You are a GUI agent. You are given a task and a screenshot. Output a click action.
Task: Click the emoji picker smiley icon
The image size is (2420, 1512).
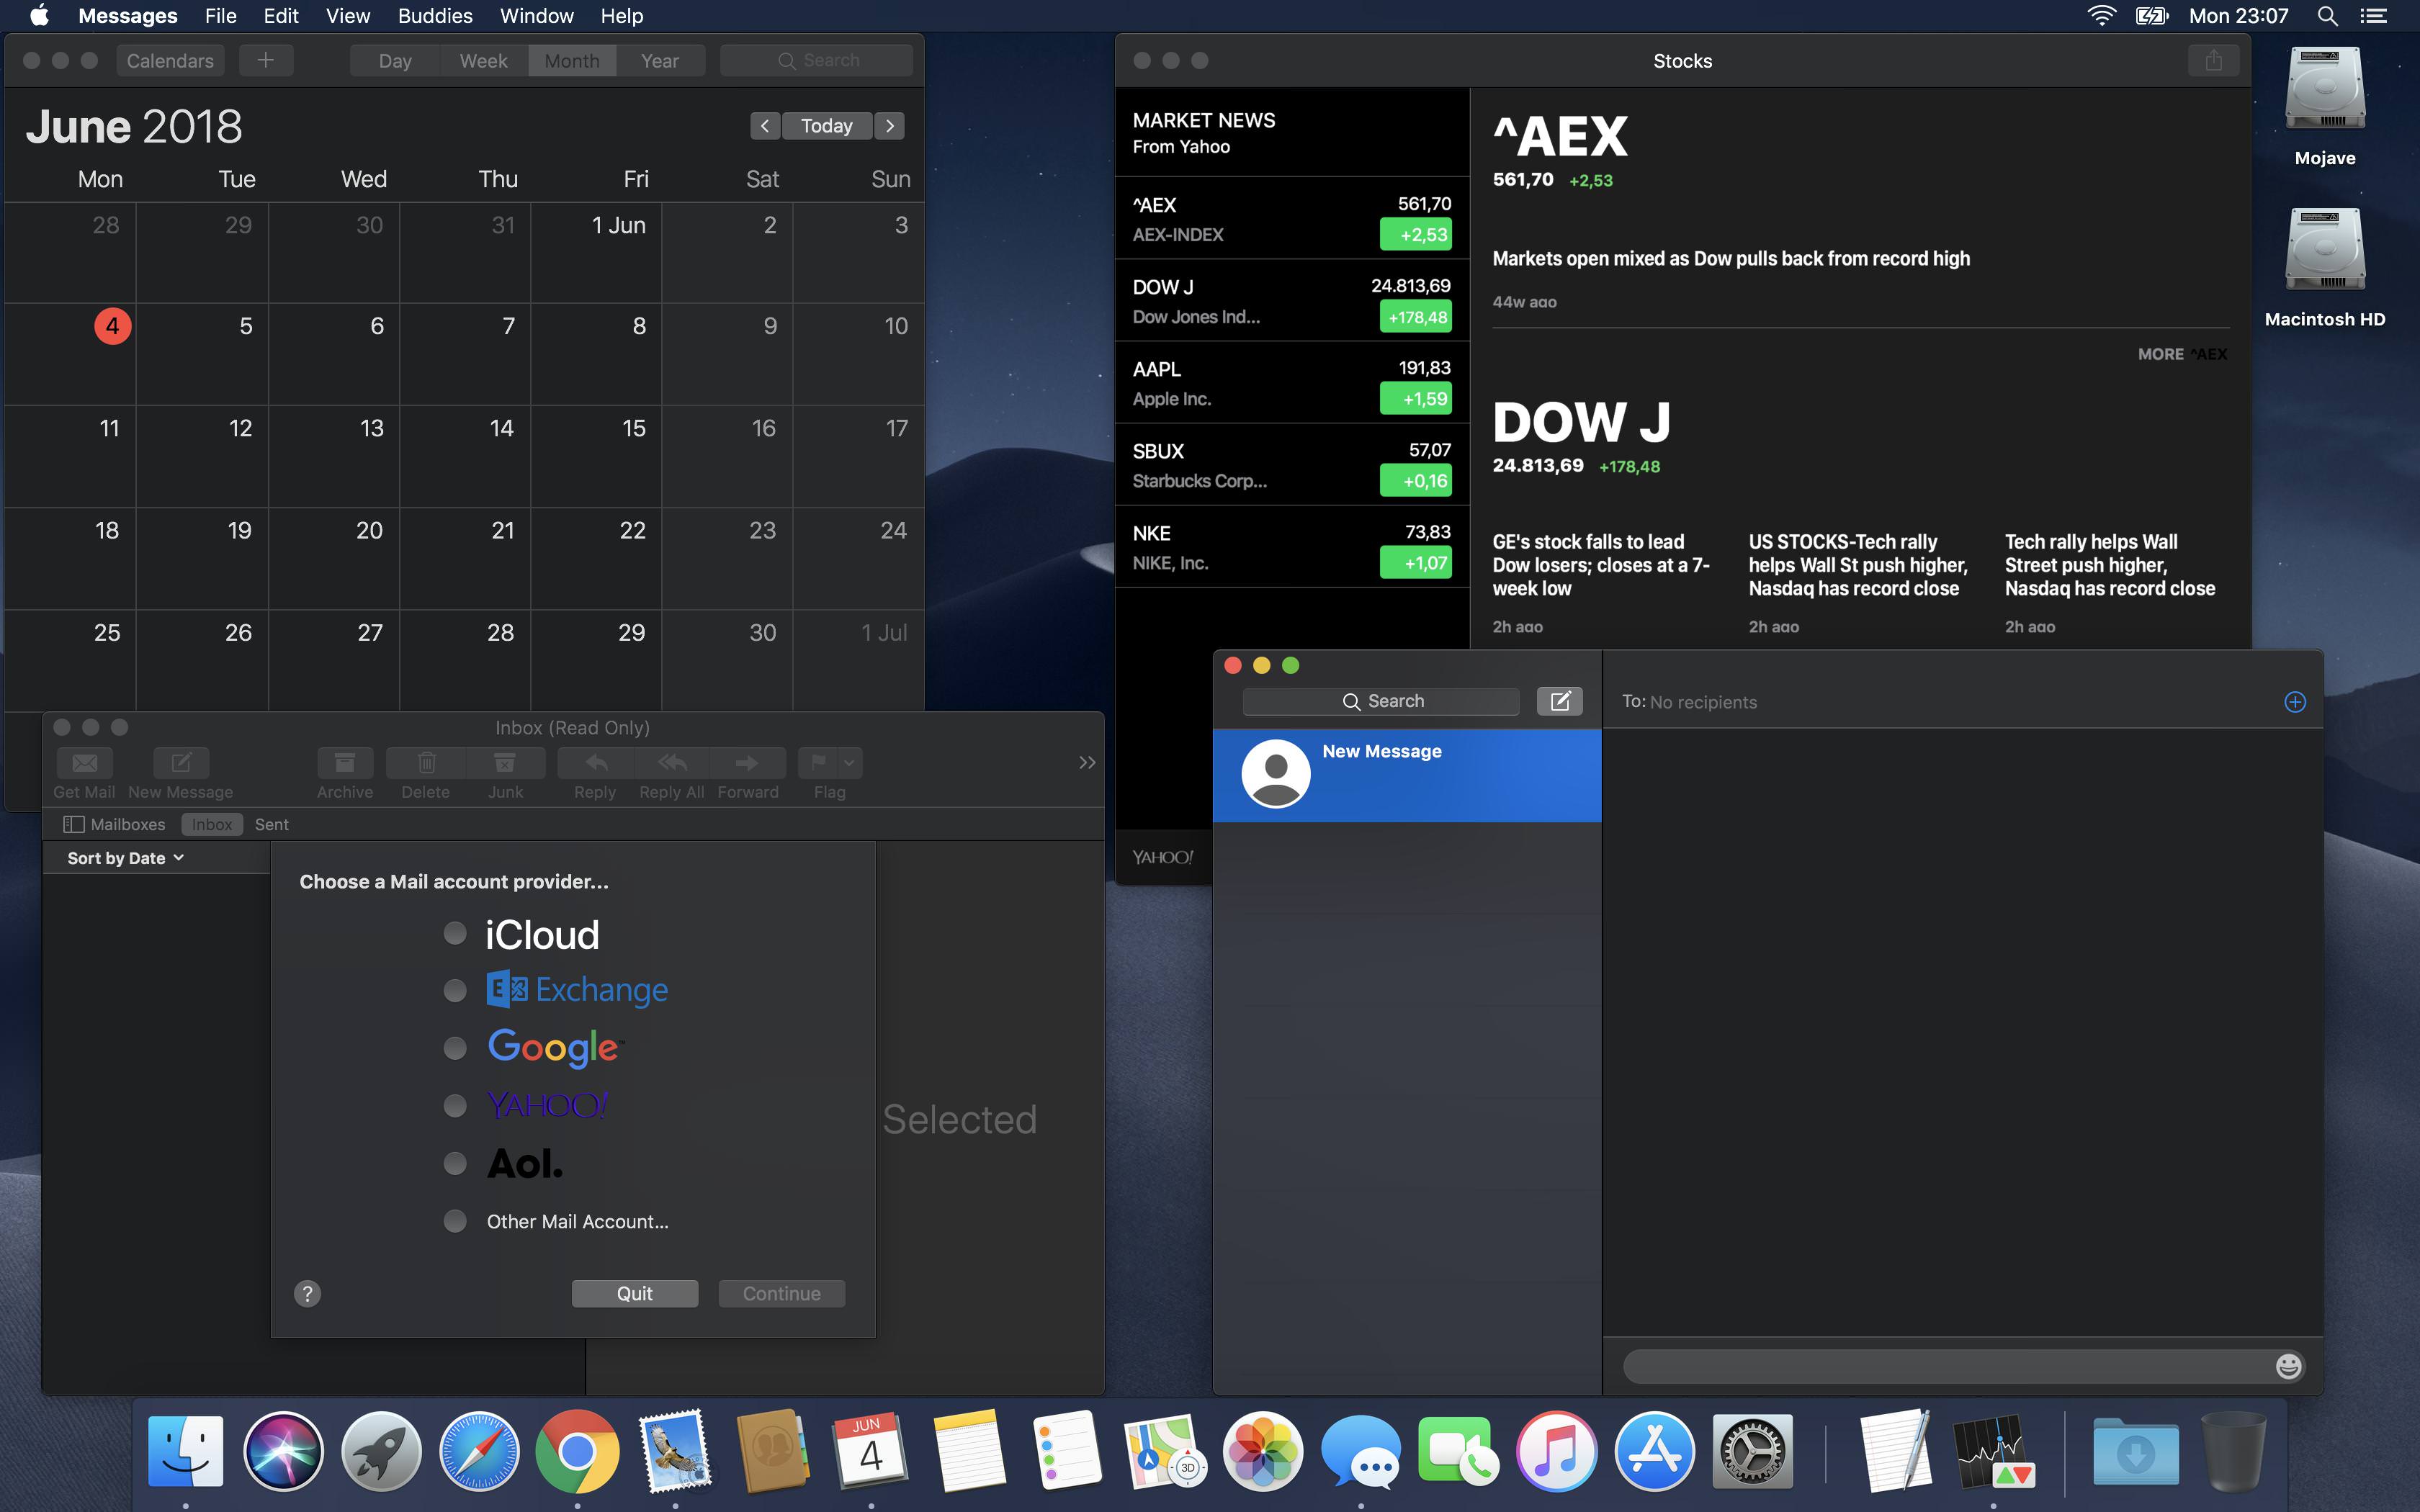pyautogui.click(x=2288, y=1366)
